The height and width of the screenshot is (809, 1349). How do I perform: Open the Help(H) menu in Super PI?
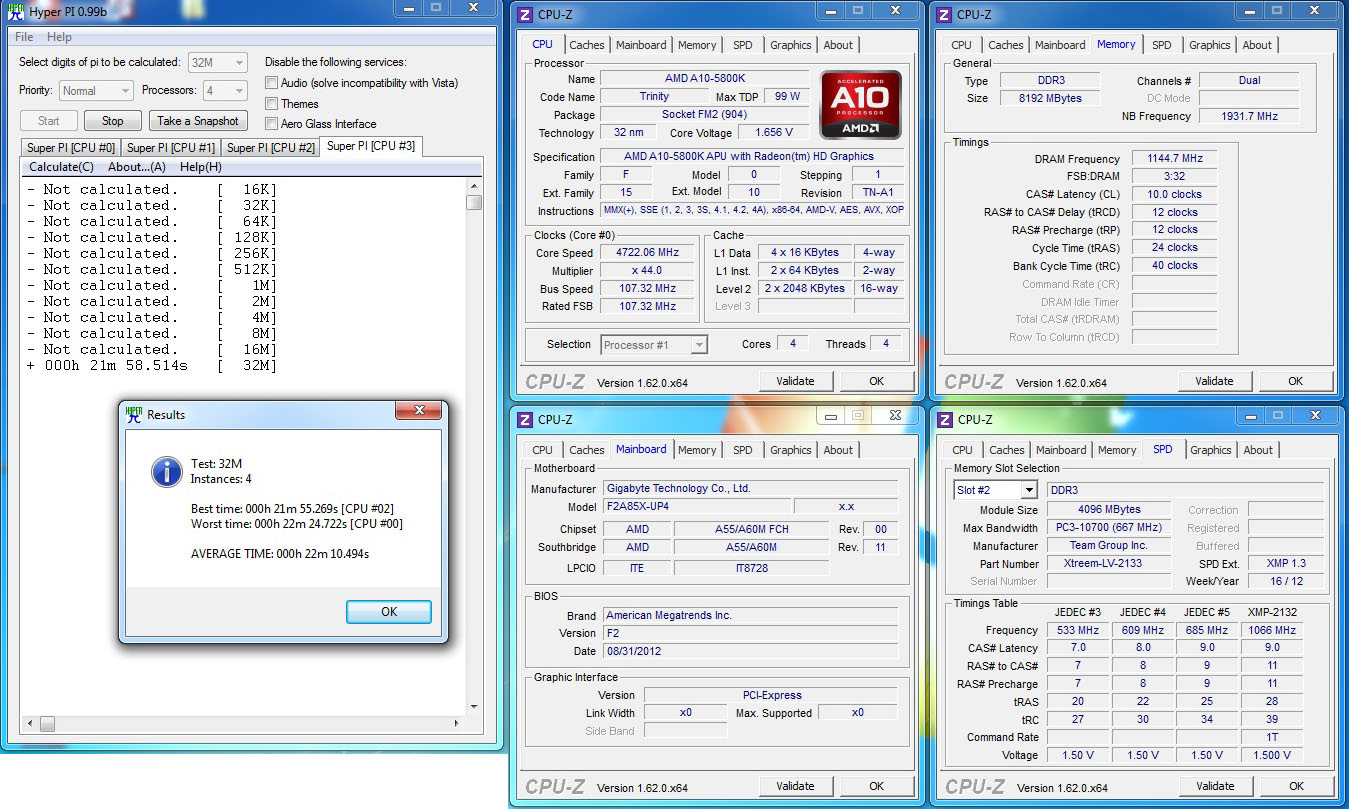(x=201, y=167)
